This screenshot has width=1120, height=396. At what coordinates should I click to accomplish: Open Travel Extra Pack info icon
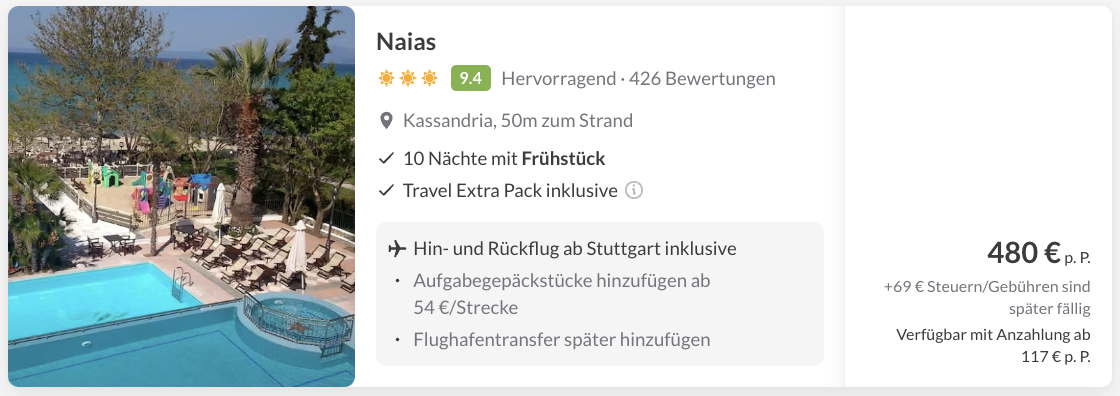coord(634,191)
